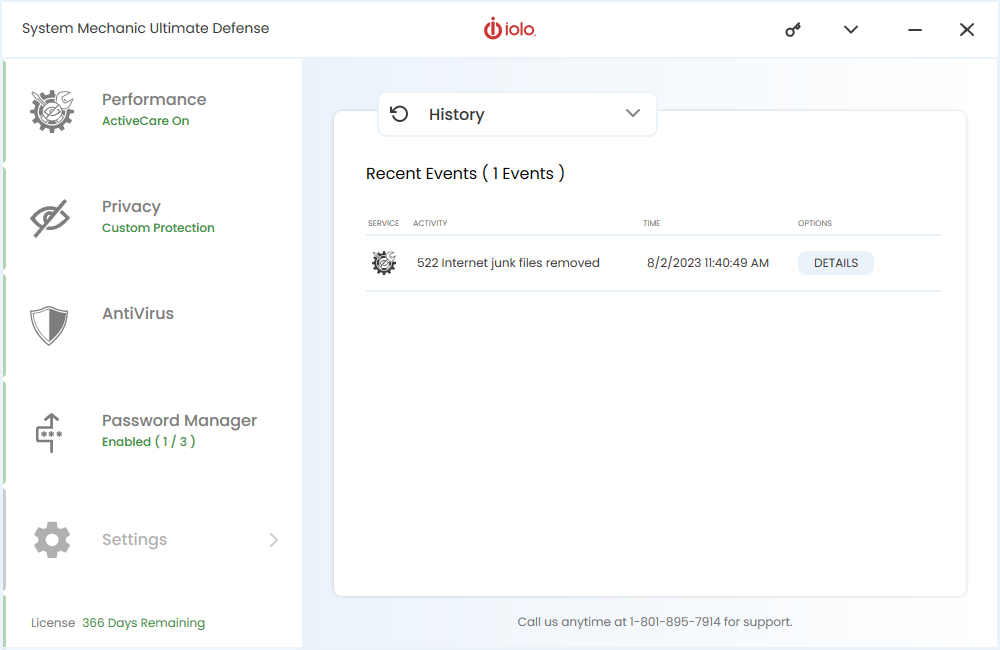Open the AntiVirus shield icon
The width and height of the screenshot is (1000, 650).
(x=49, y=325)
